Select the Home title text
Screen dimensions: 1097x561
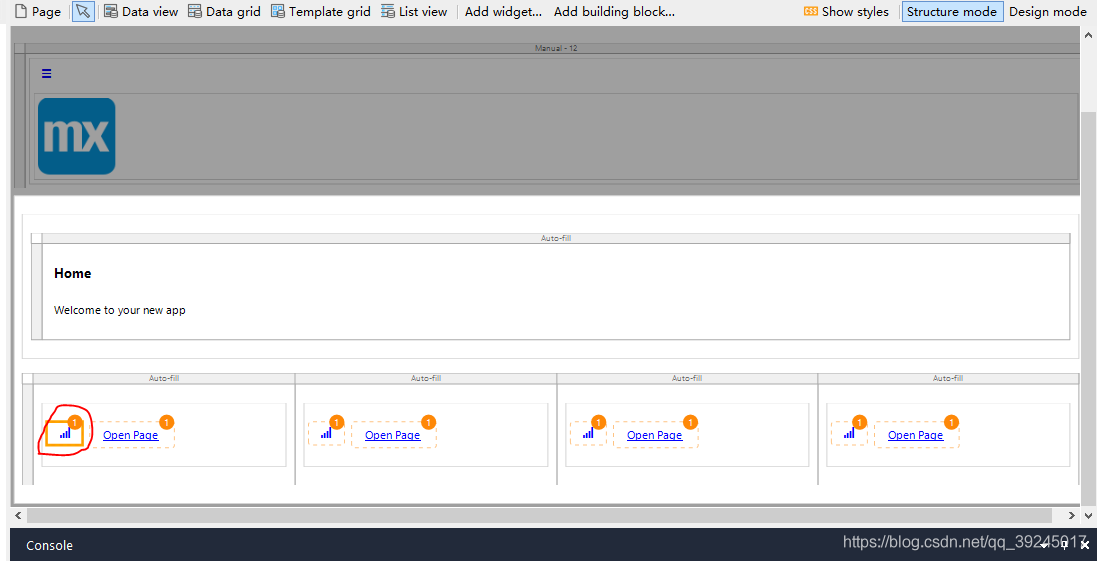point(73,273)
